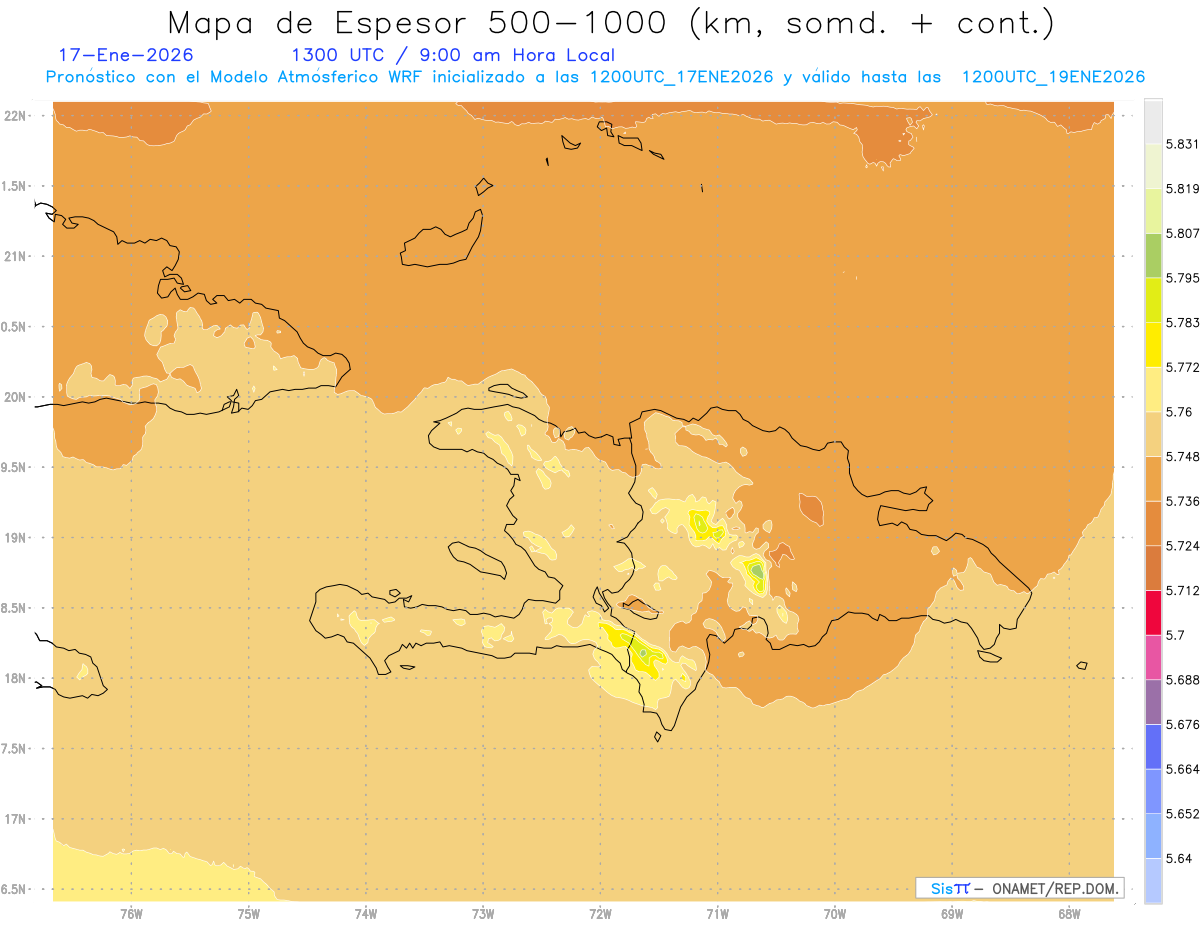Click the legend value "5.736"

pyautogui.click(x=1182, y=501)
